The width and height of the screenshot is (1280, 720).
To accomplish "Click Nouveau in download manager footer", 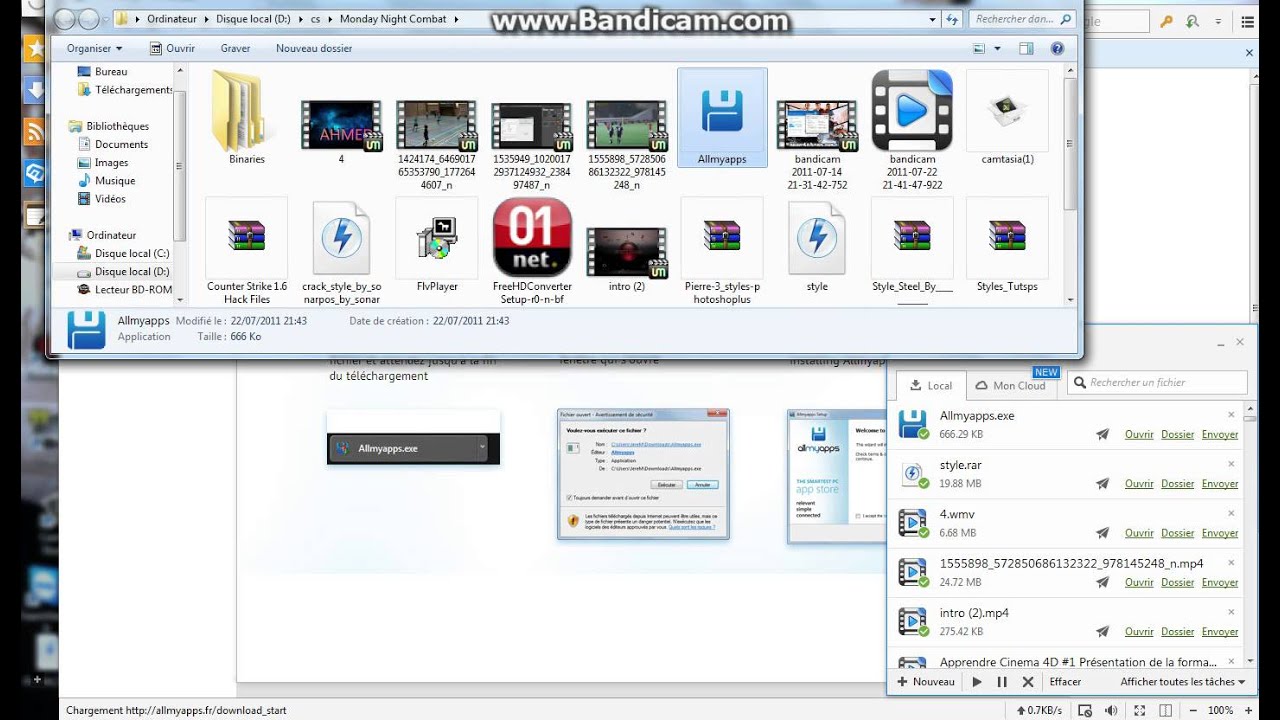I will [926, 682].
